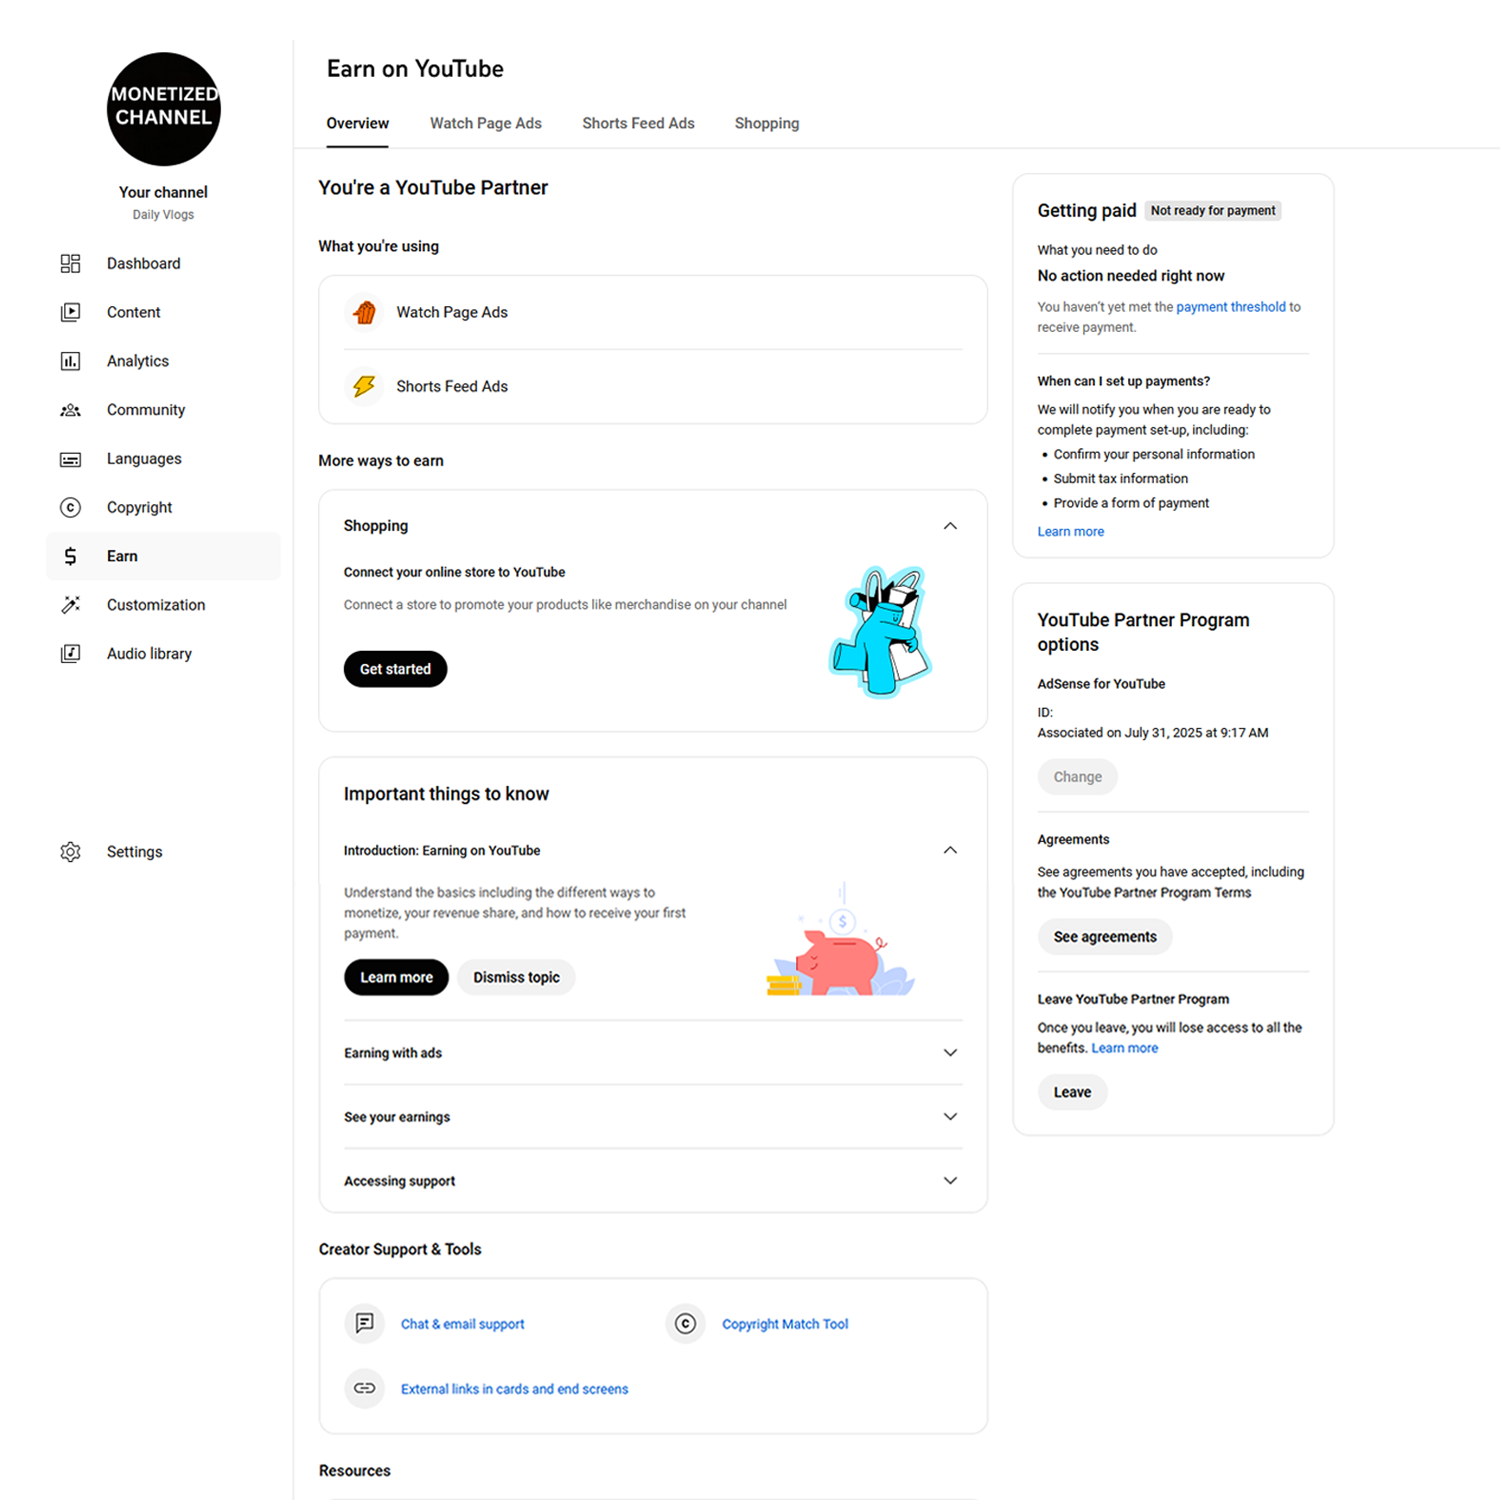Switch to the Shorts Feed Ads tab
The height and width of the screenshot is (1500, 1500).
(638, 123)
